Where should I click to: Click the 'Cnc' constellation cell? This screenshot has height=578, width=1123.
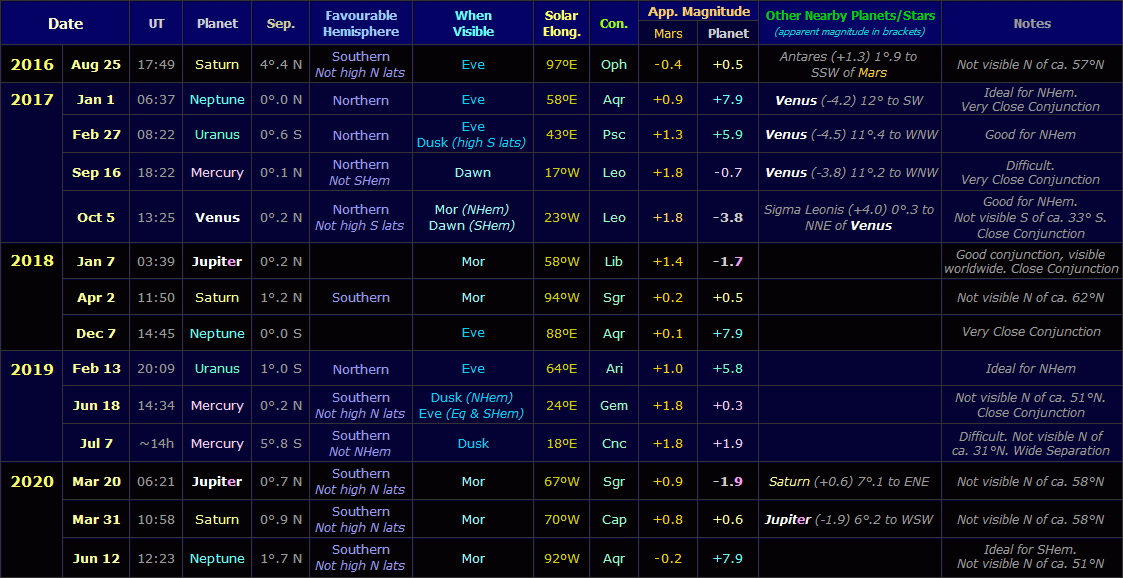pyautogui.click(x=614, y=444)
